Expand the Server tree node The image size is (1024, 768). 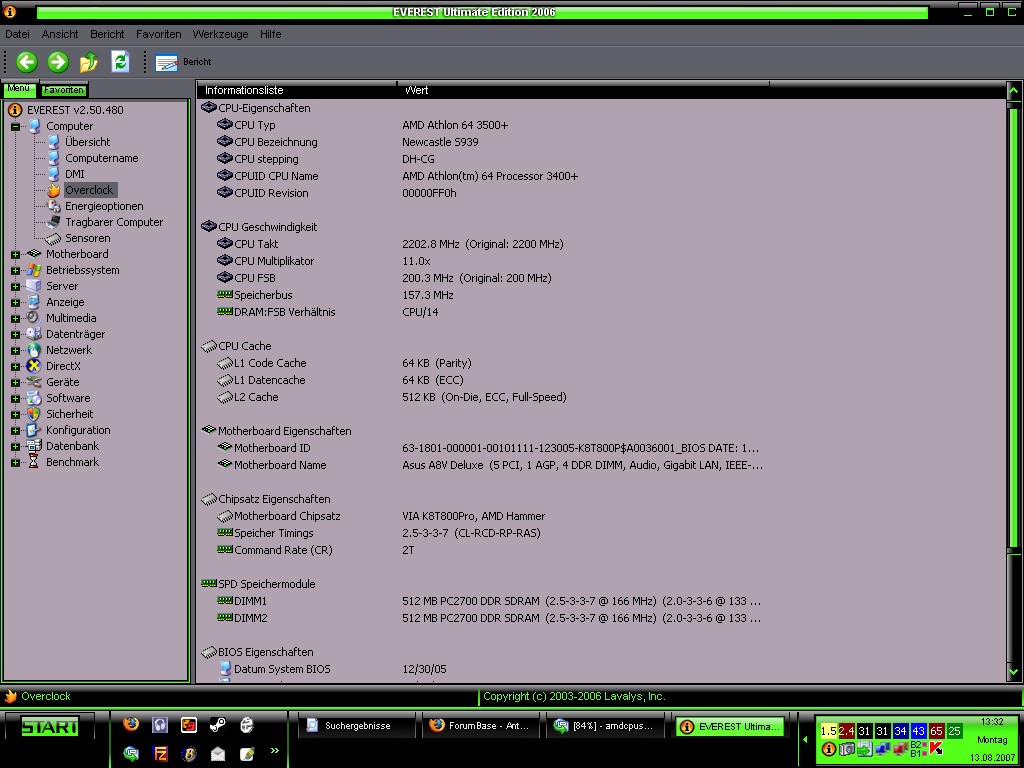pos(15,286)
